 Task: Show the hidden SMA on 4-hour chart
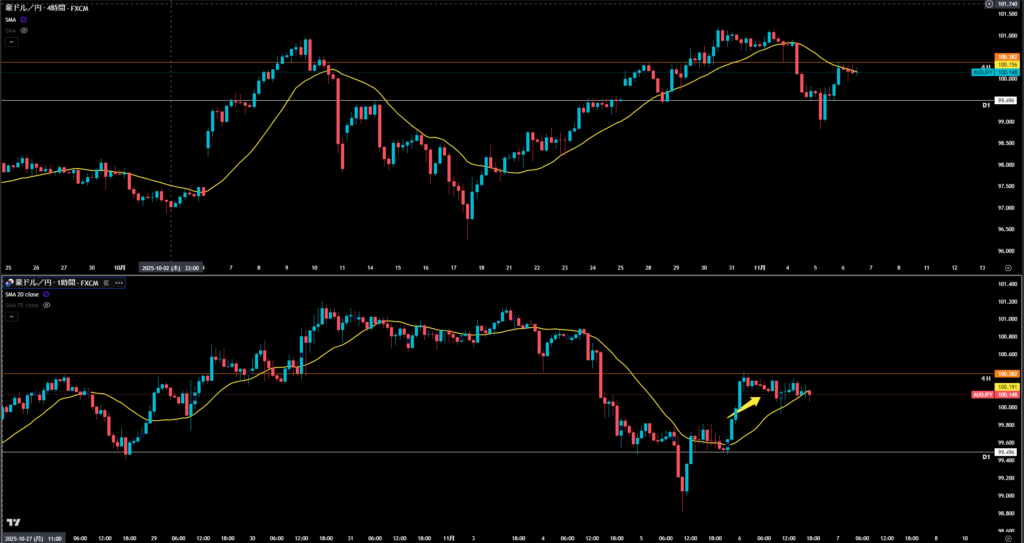pos(24,30)
